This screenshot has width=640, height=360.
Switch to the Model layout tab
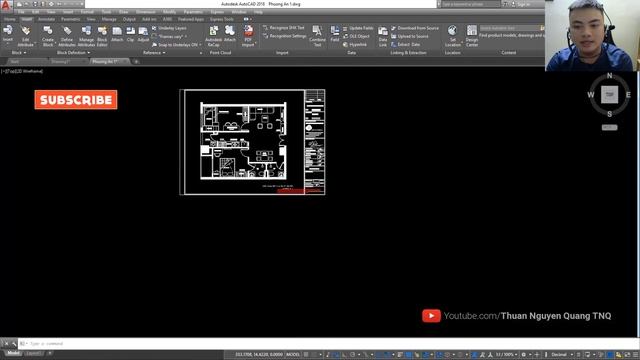click(13, 353)
